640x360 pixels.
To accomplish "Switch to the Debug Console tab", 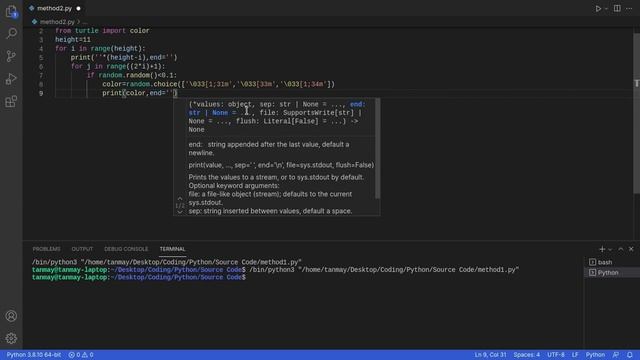I will tap(126, 249).
